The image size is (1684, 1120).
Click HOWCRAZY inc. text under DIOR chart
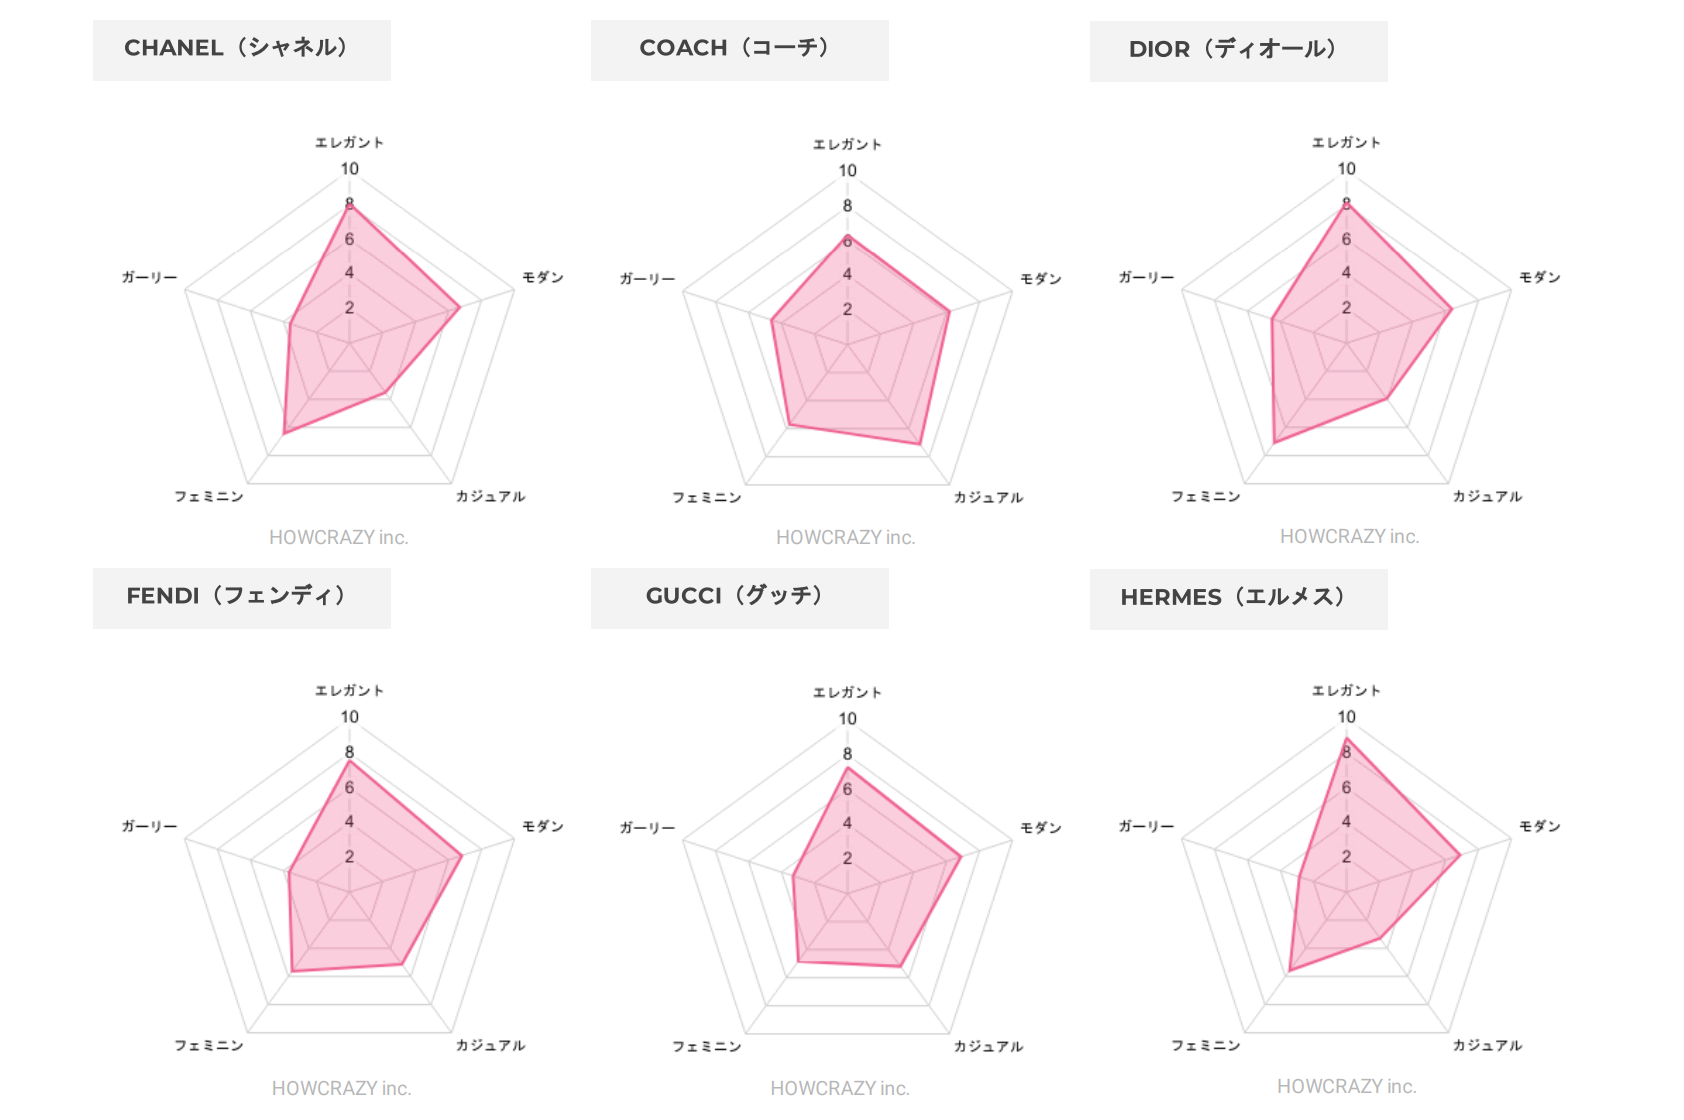[x=1349, y=537]
